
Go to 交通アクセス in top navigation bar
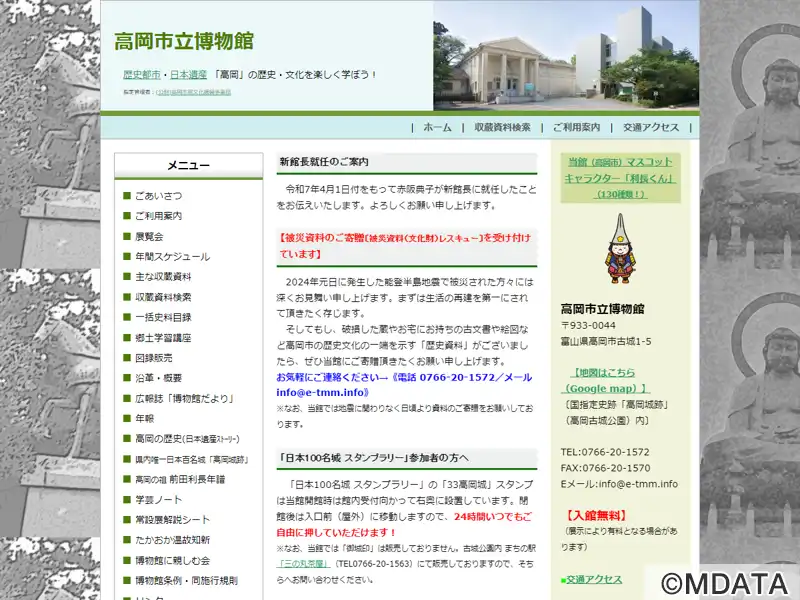pos(651,128)
